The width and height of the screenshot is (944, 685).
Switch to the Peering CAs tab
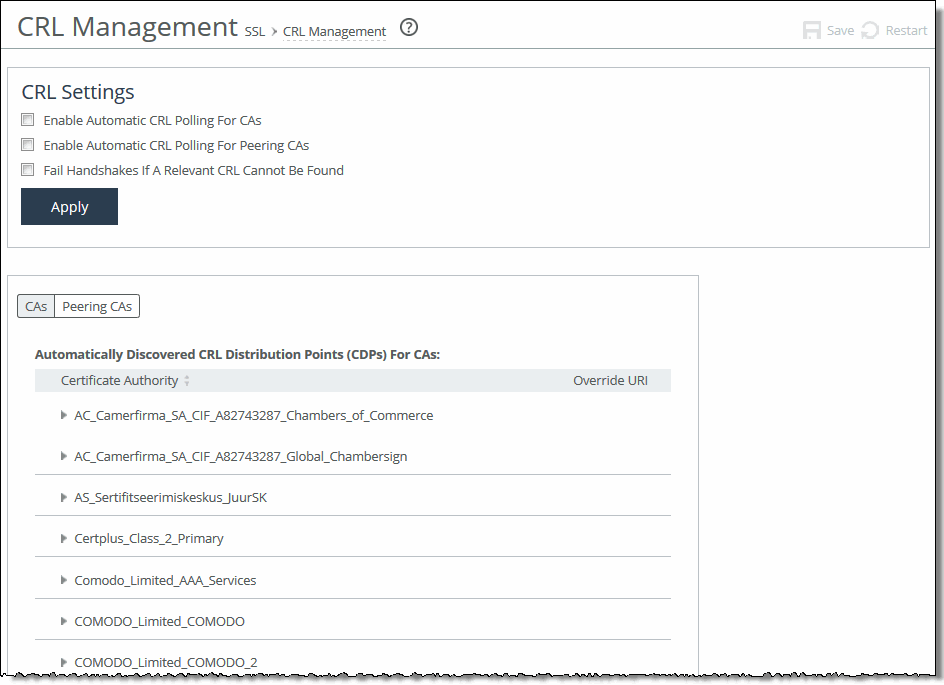(96, 306)
